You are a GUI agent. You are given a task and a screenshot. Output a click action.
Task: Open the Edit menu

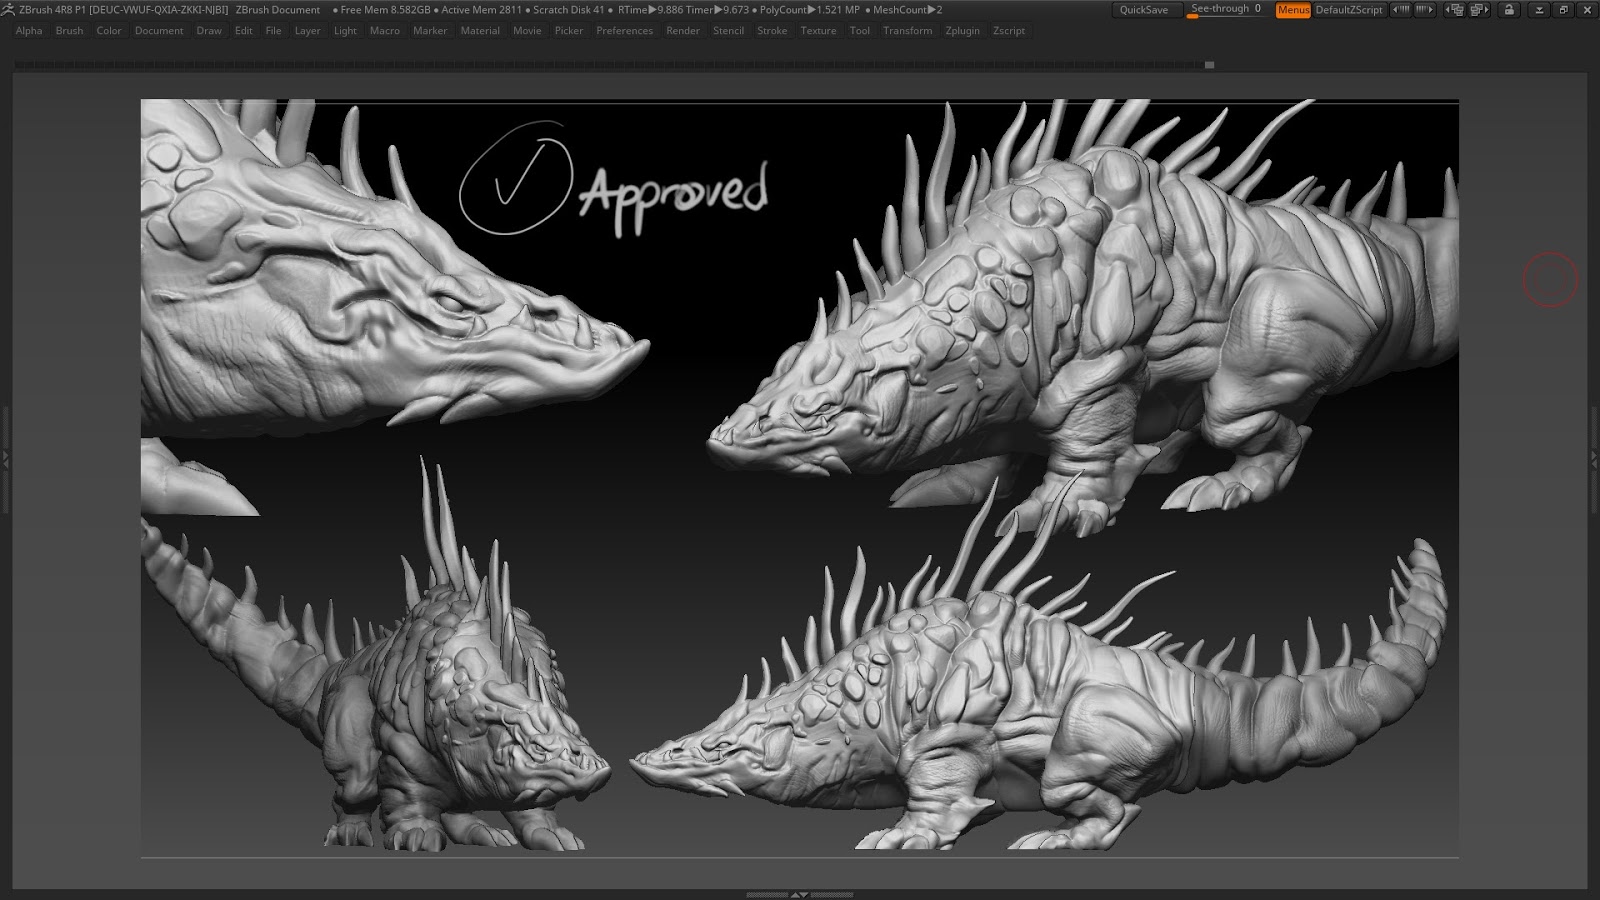coord(244,31)
